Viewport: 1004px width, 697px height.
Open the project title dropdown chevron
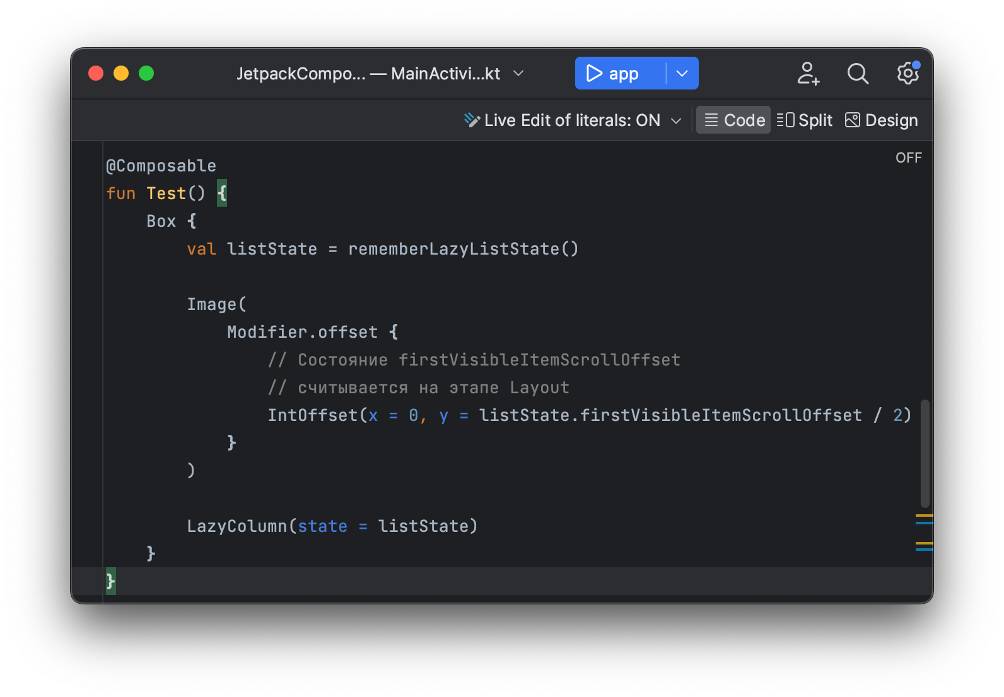pos(518,73)
